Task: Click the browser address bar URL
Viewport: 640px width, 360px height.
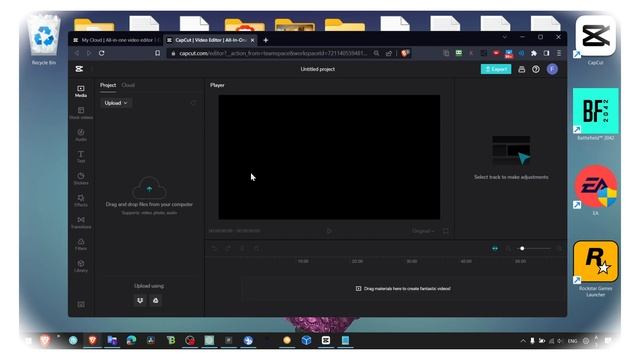Action: pos(273,53)
